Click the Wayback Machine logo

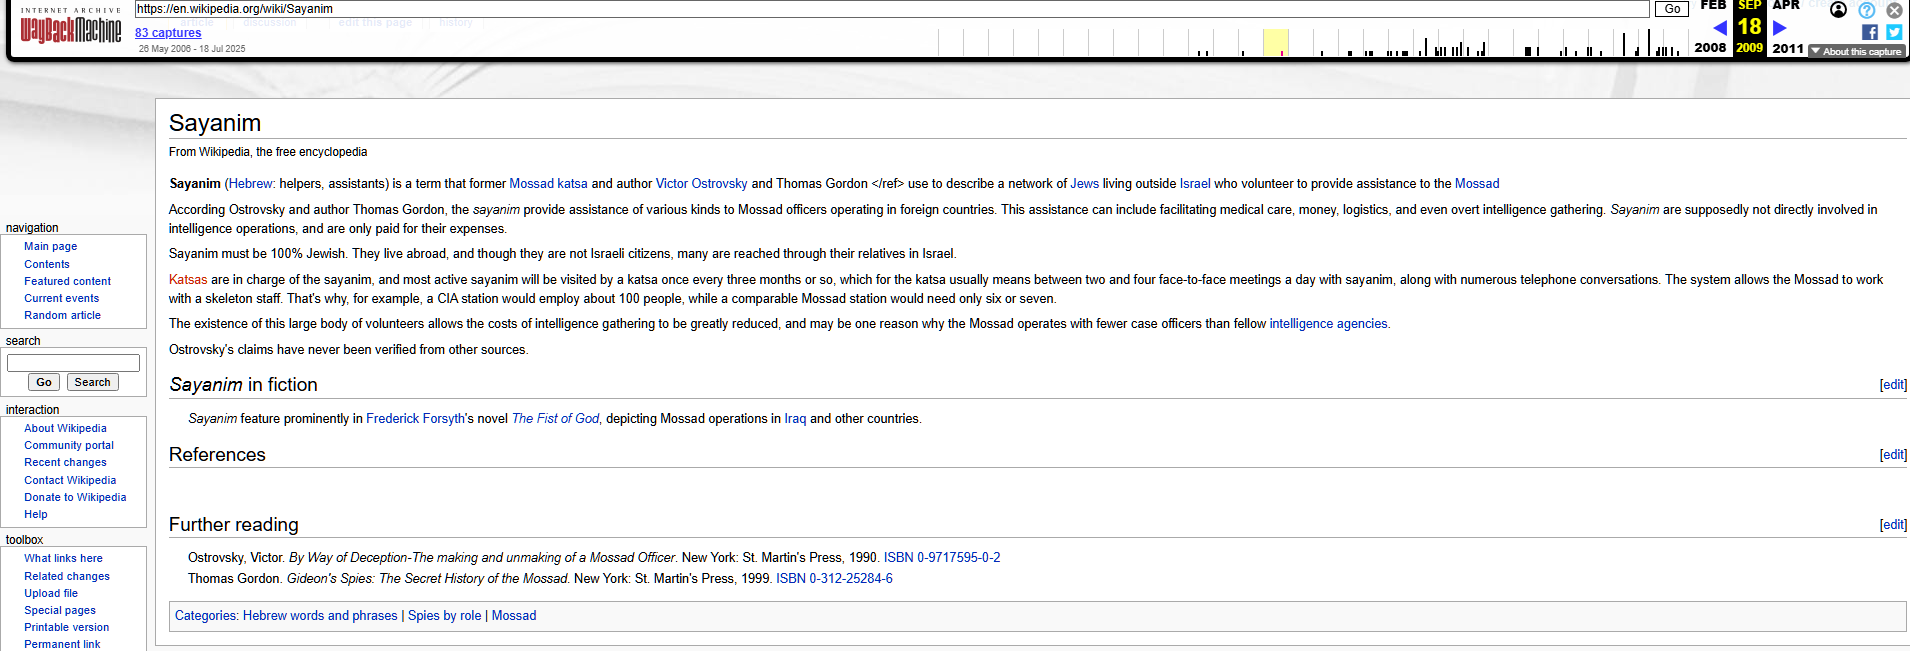pos(70,26)
